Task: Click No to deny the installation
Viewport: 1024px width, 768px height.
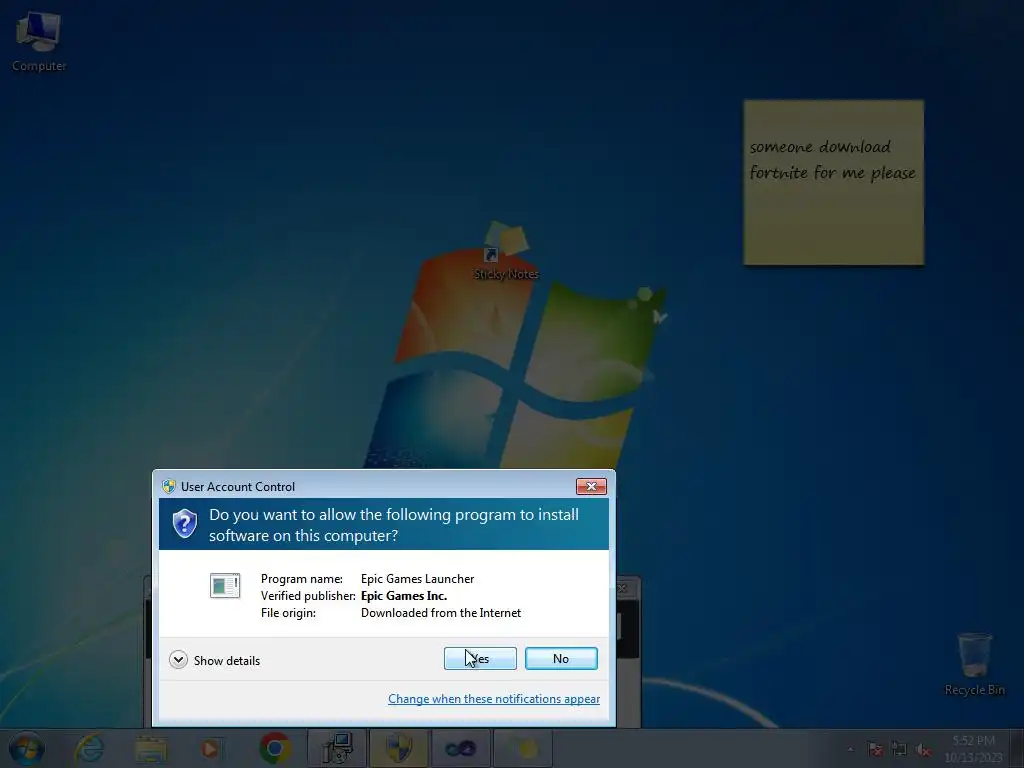Action: pos(561,658)
